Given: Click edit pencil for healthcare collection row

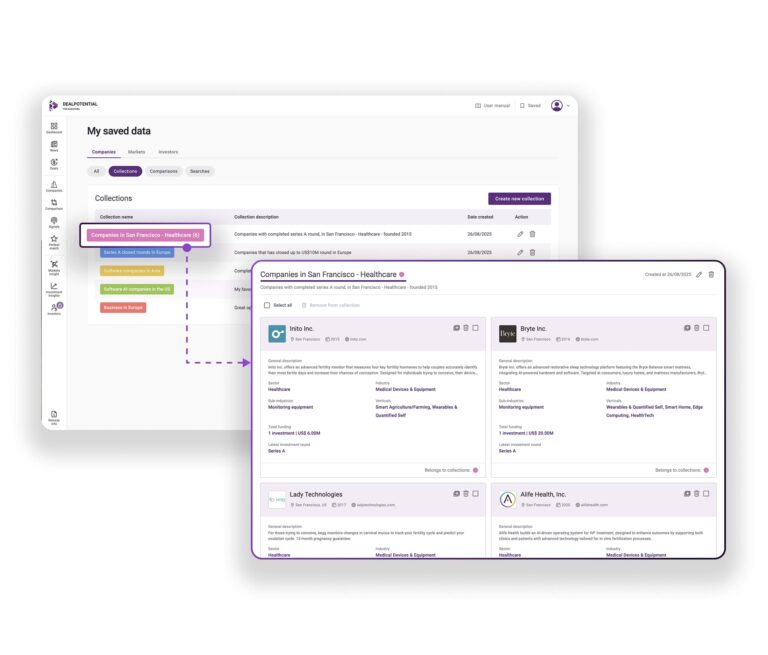Looking at the screenshot, I should (x=520, y=234).
